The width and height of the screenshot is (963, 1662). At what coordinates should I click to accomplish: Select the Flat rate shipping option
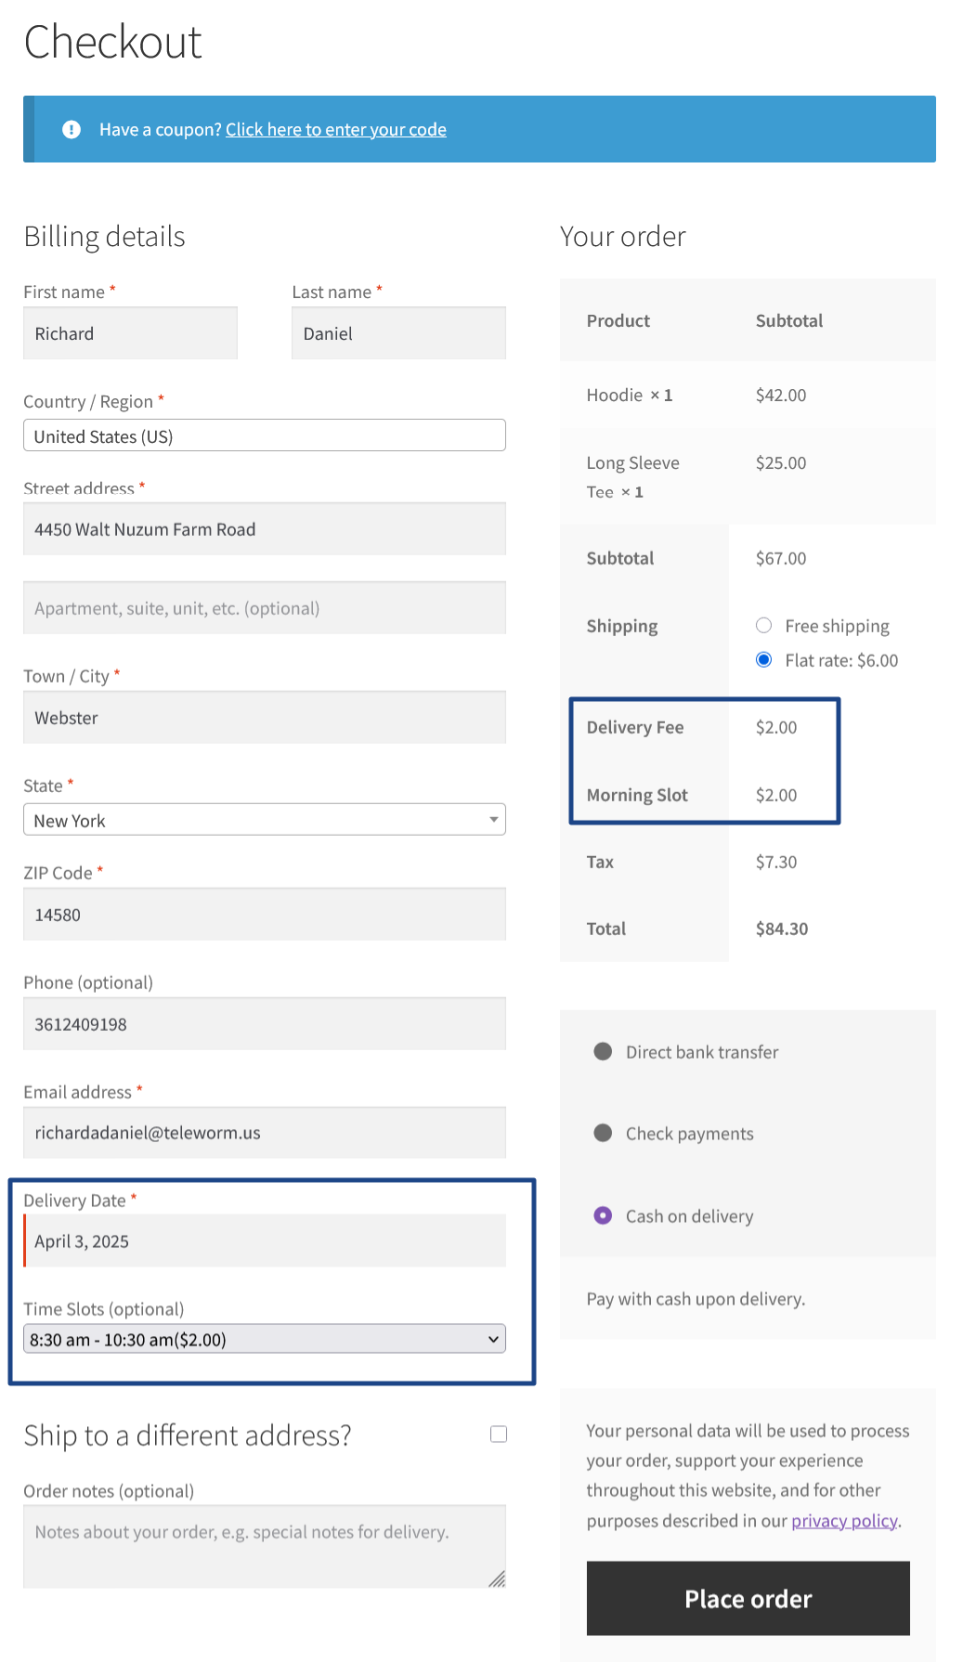[x=764, y=659]
